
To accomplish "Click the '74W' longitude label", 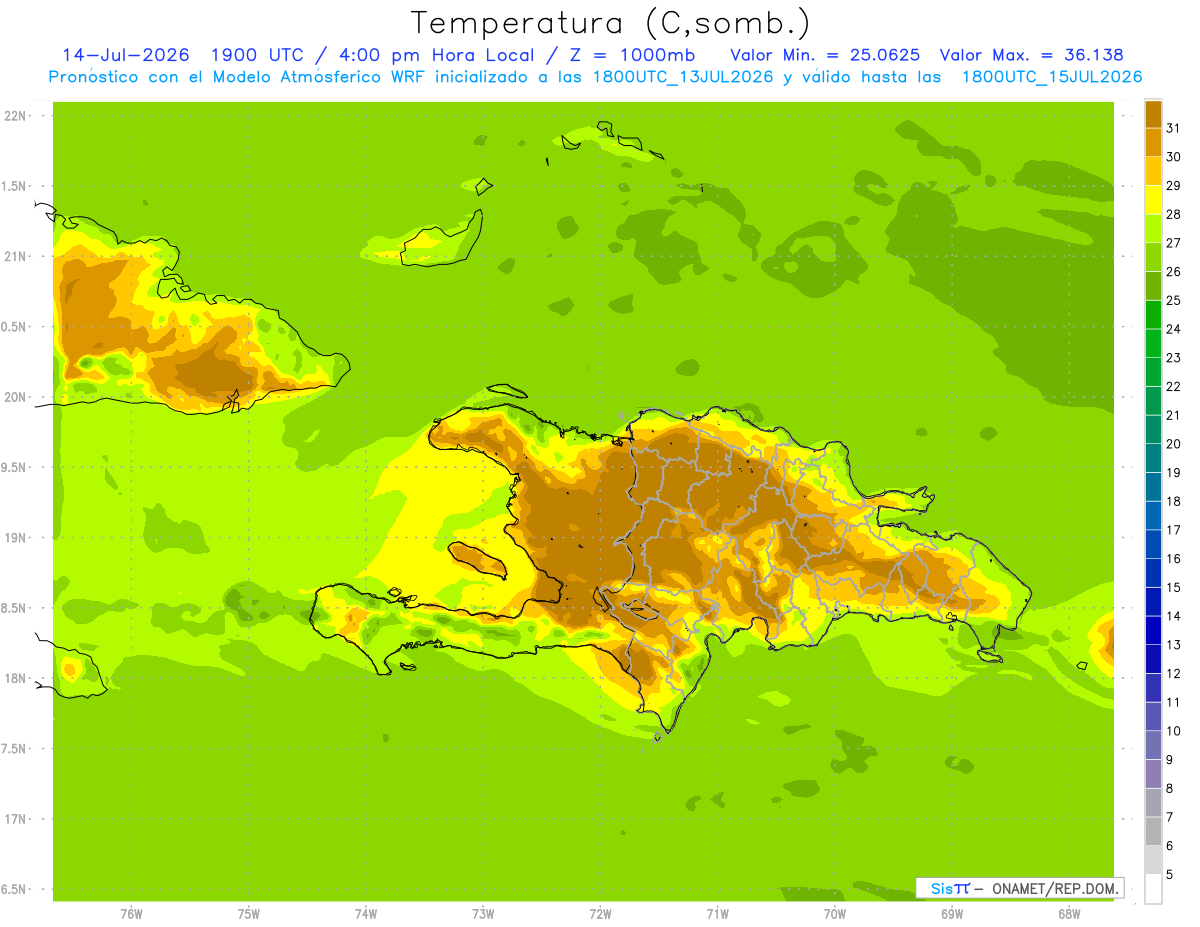I will coord(366,913).
